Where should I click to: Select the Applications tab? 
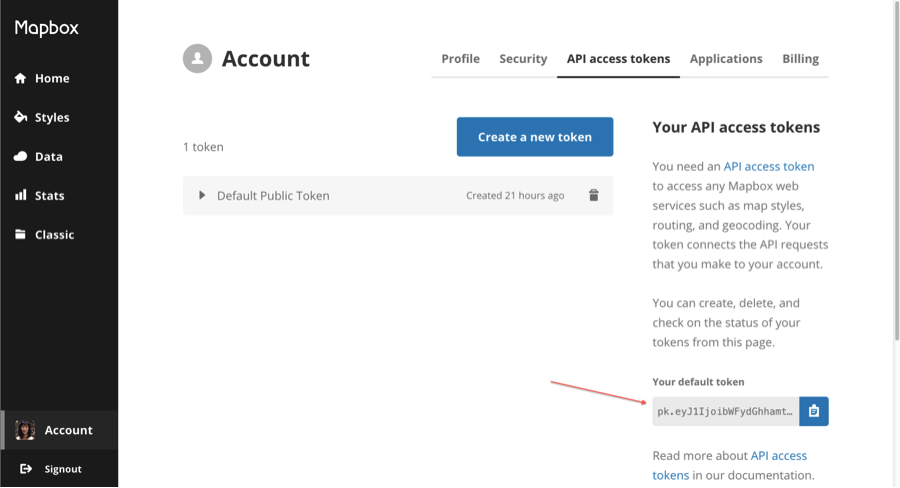726,59
